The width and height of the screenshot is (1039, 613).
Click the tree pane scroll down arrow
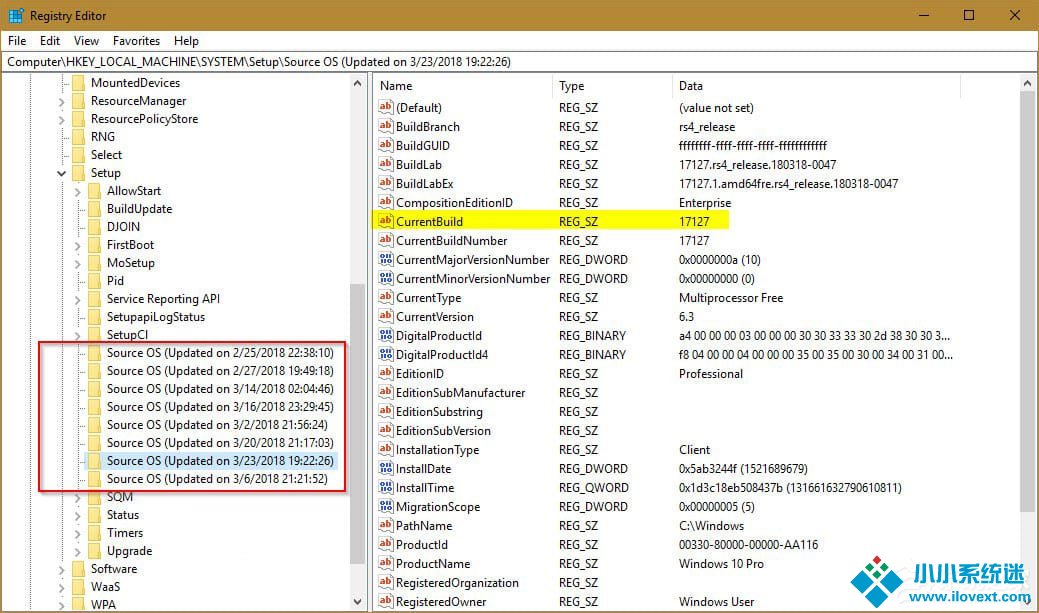[x=358, y=602]
